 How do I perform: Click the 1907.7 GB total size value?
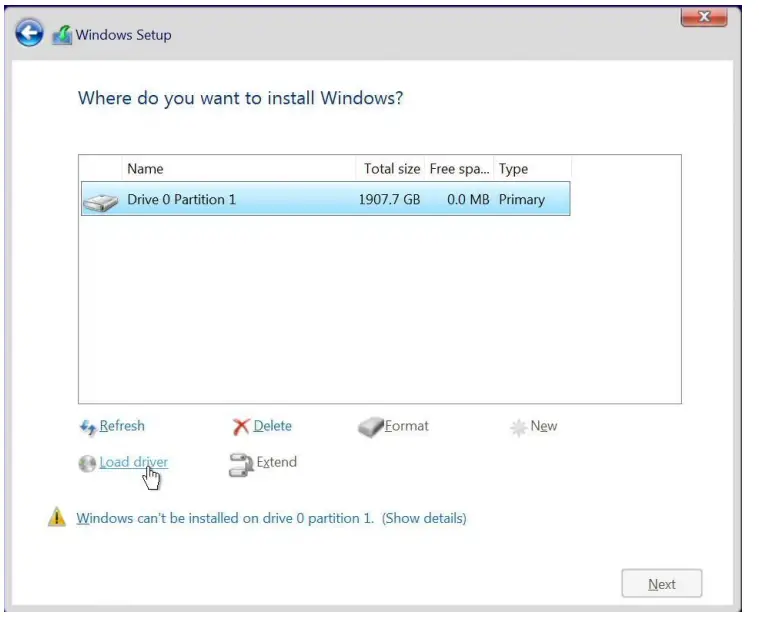click(x=389, y=200)
